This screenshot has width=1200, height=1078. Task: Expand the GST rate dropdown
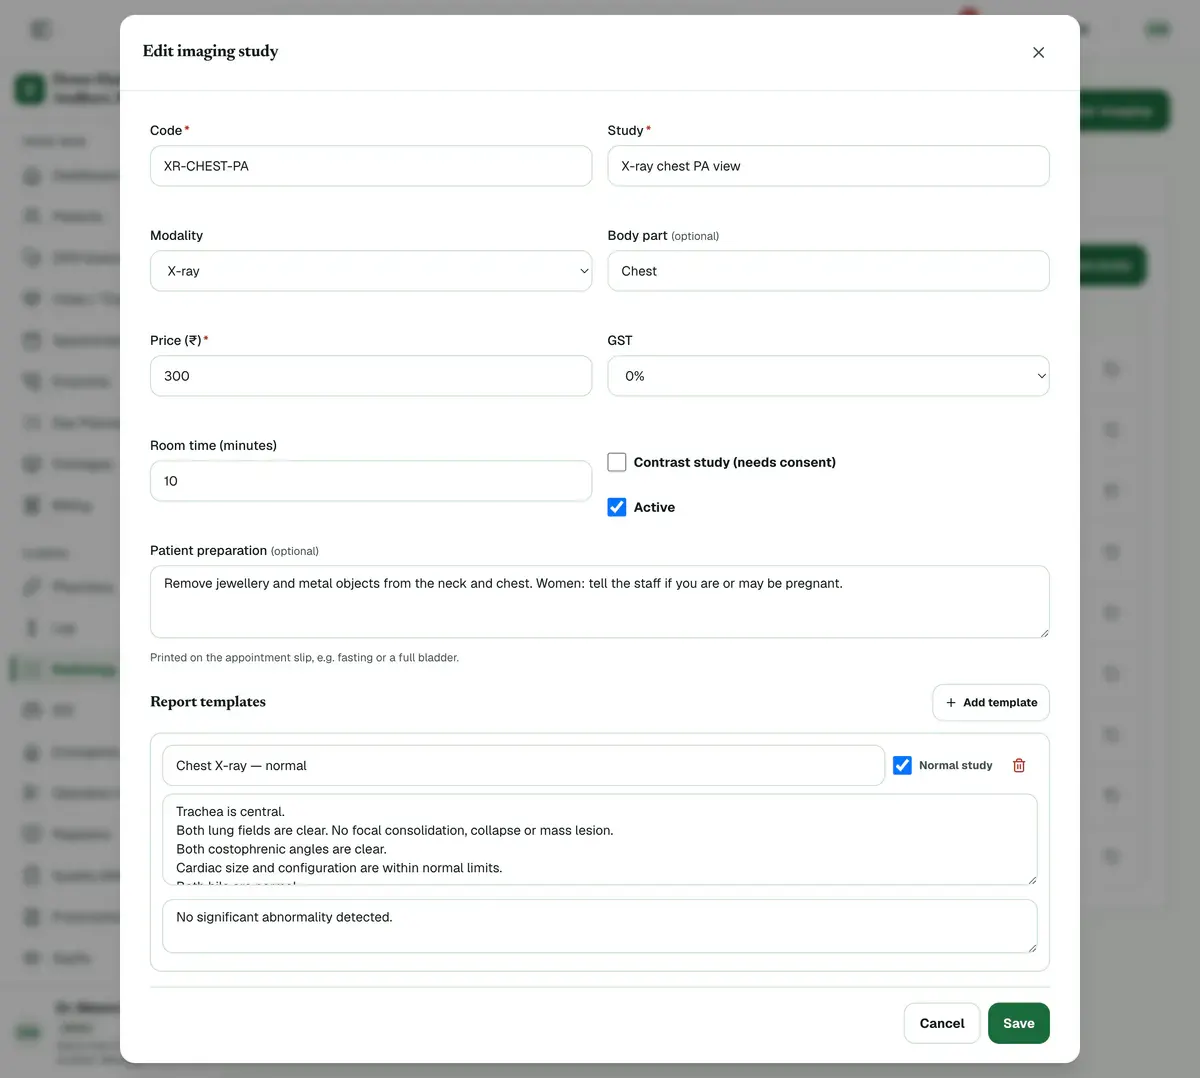pos(828,376)
